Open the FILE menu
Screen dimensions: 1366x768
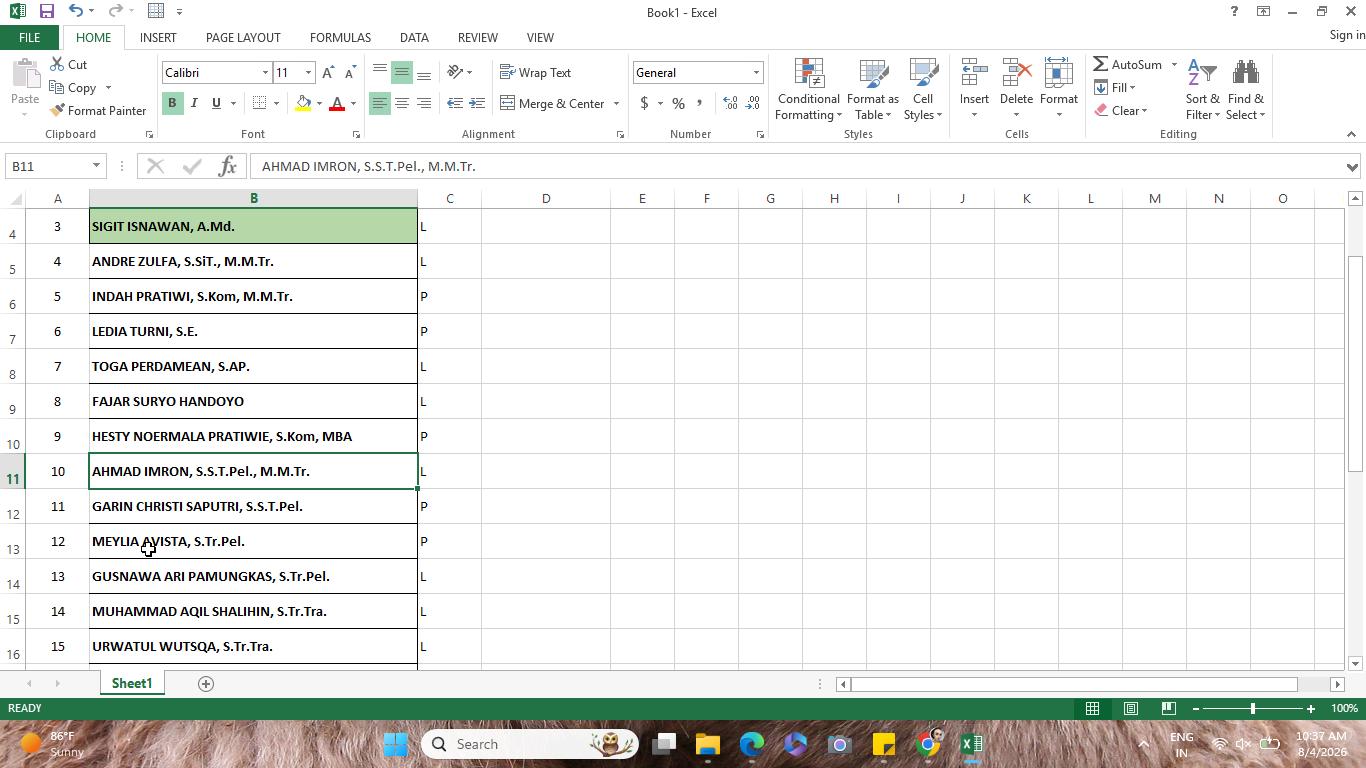(29, 37)
